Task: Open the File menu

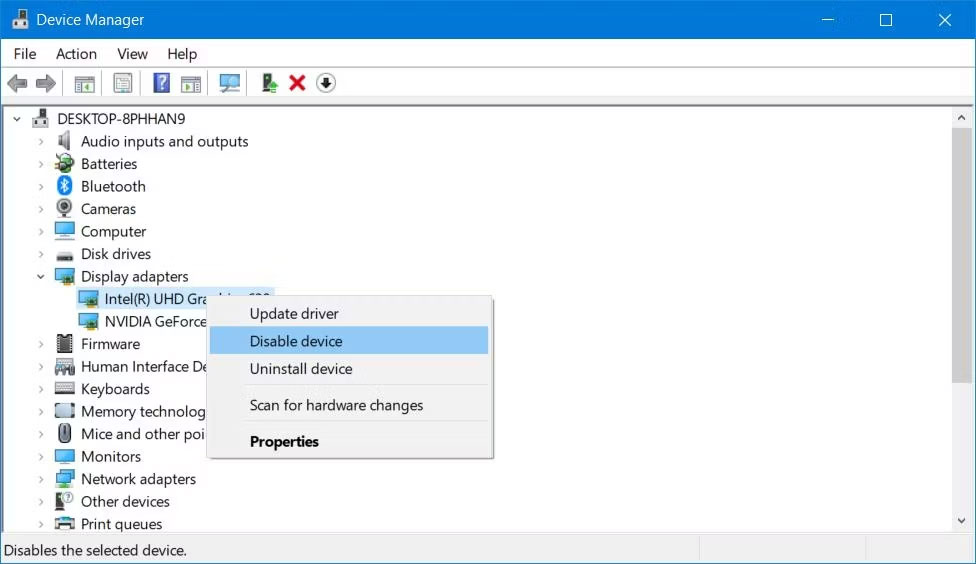Action: 25,54
